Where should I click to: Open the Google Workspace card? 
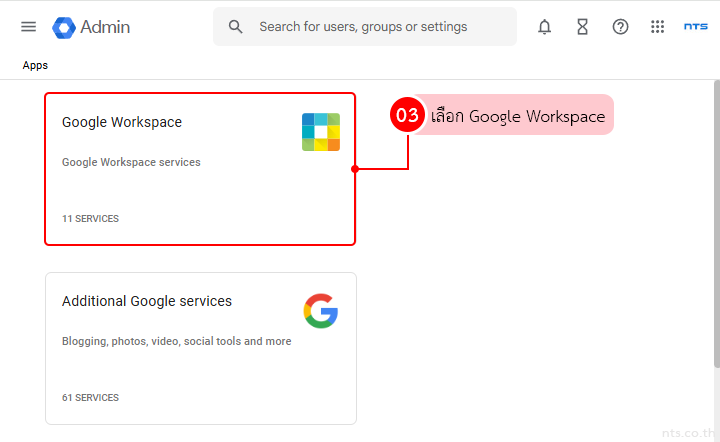(x=200, y=169)
